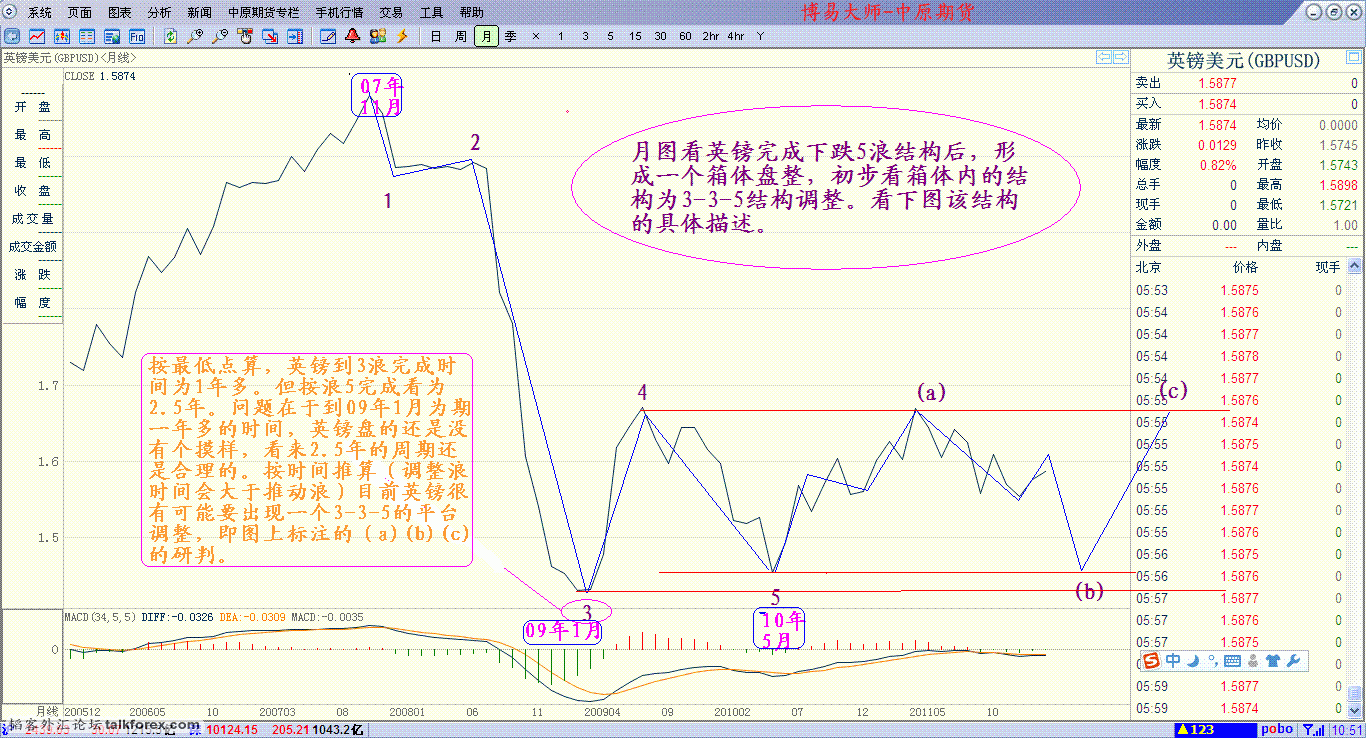Open the 新闻 menu
The height and width of the screenshot is (738, 1366).
pyautogui.click(x=199, y=13)
